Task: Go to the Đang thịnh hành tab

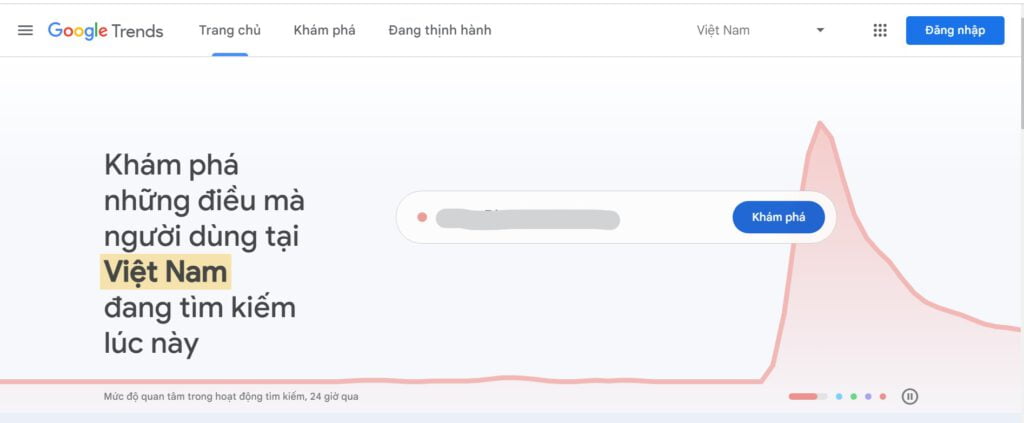Action: pos(440,30)
